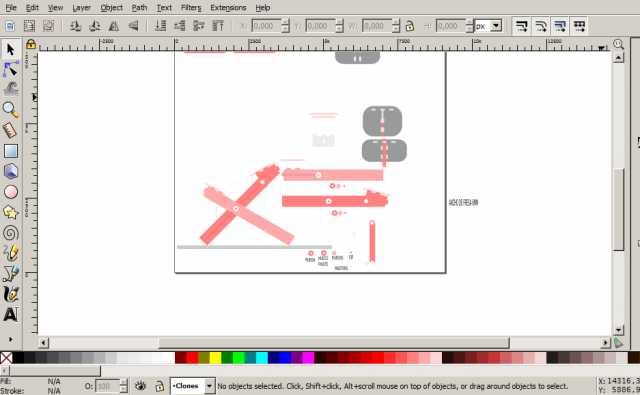
Task: Click Select All objects toolbar icon
Action: [x=10, y=26]
